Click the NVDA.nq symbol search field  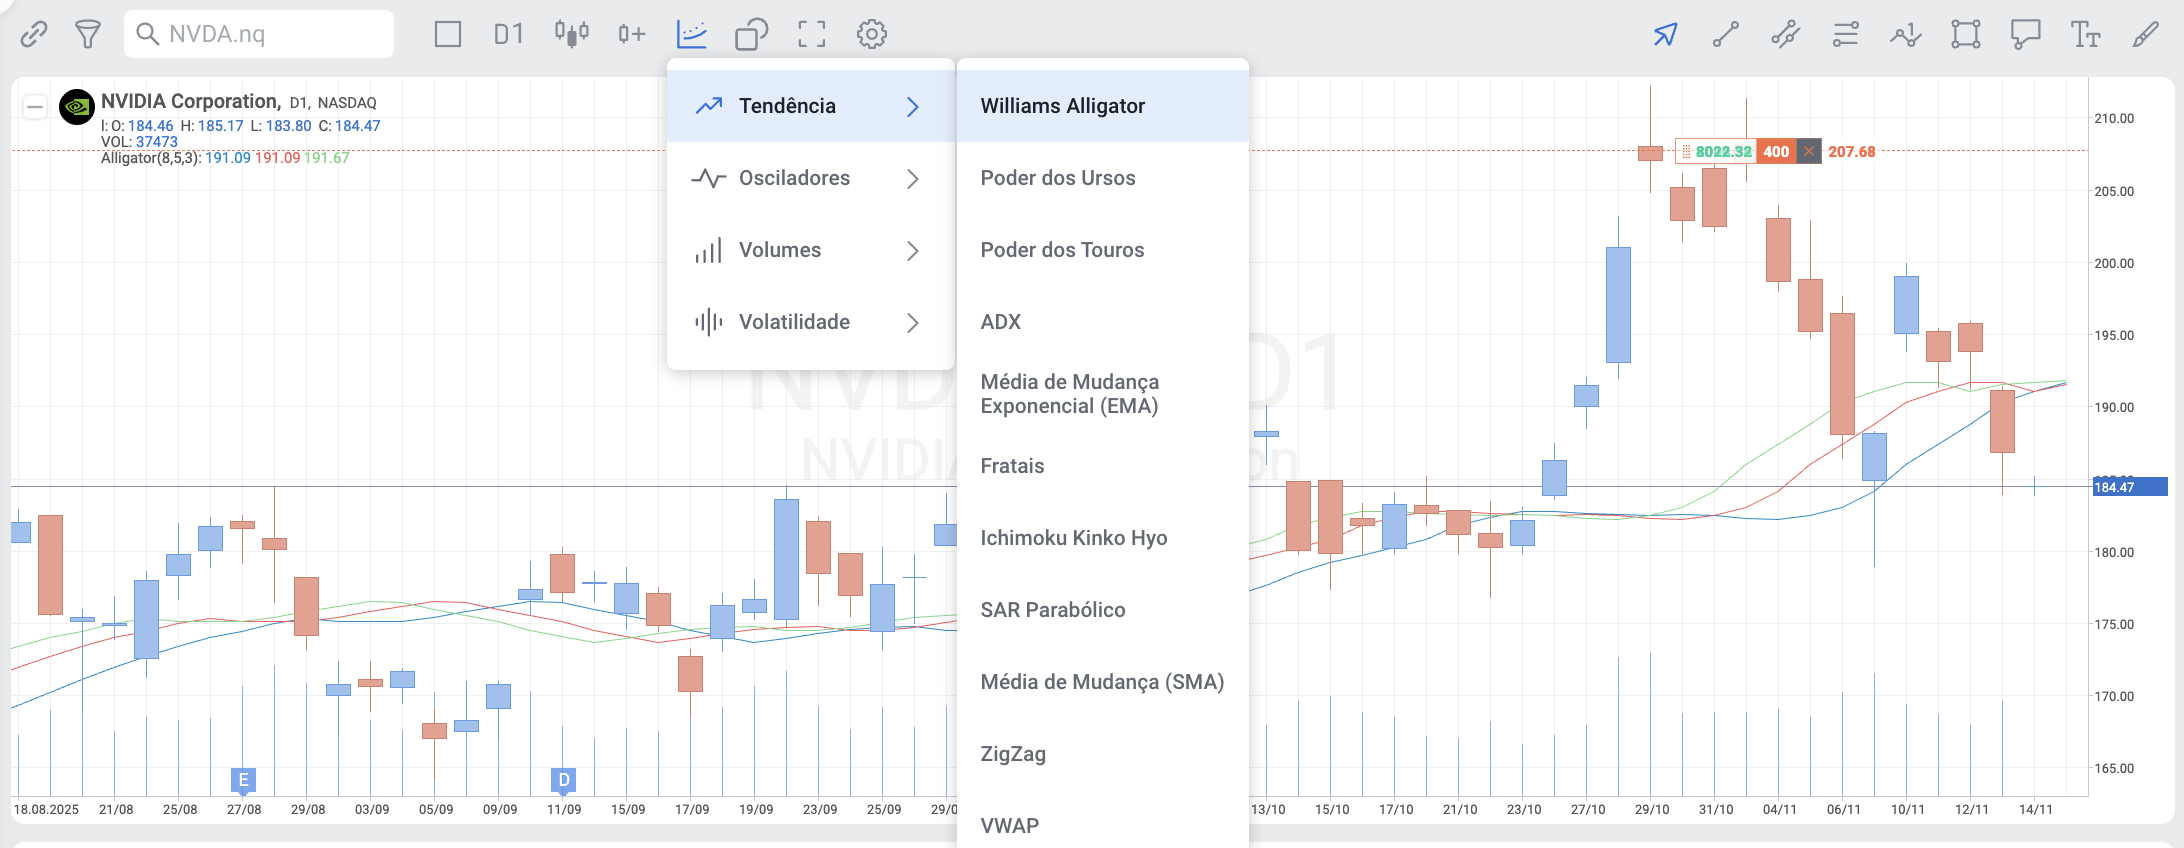point(259,34)
